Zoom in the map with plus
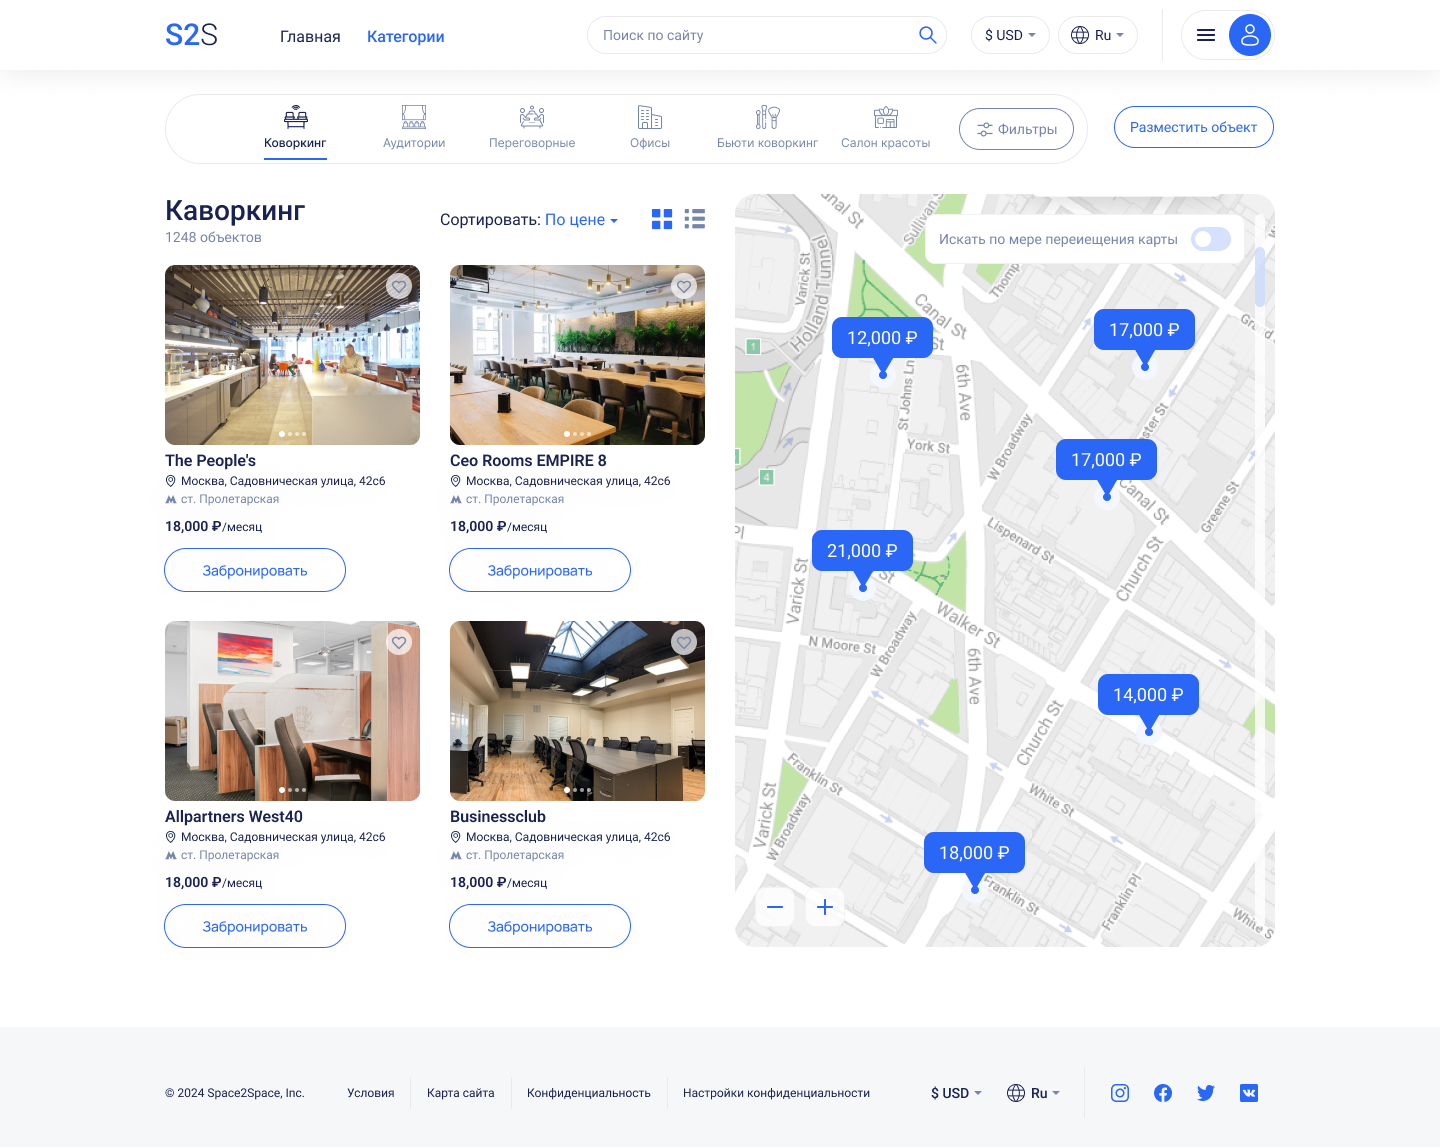1440x1147 pixels. point(825,907)
